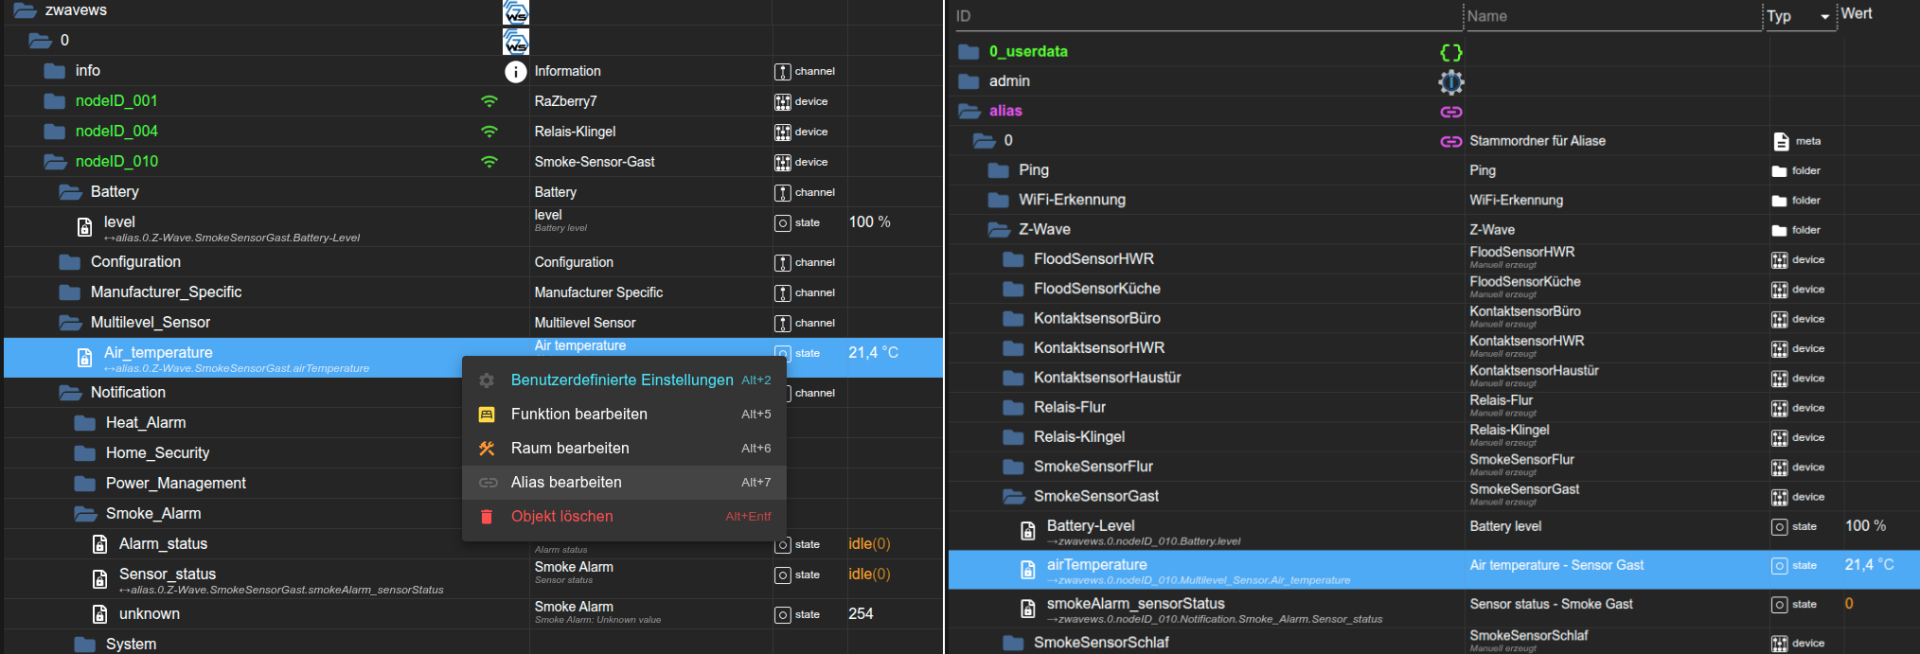Choose Objekt löschen in the context menu
The height and width of the screenshot is (654, 1920).
[x=562, y=516]
